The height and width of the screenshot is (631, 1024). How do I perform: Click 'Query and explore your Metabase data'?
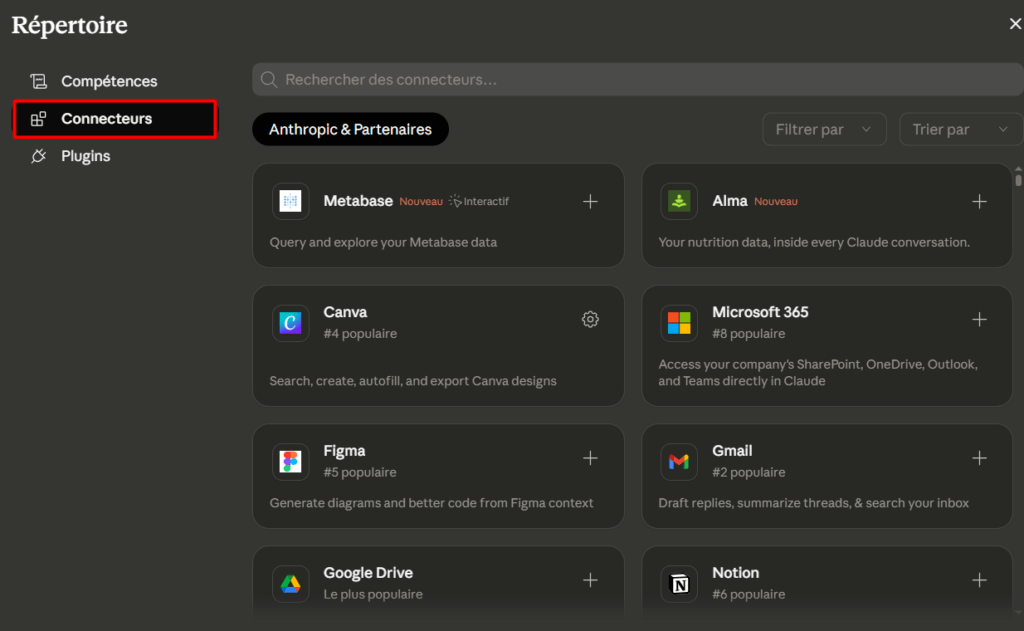tap(383, 242)
